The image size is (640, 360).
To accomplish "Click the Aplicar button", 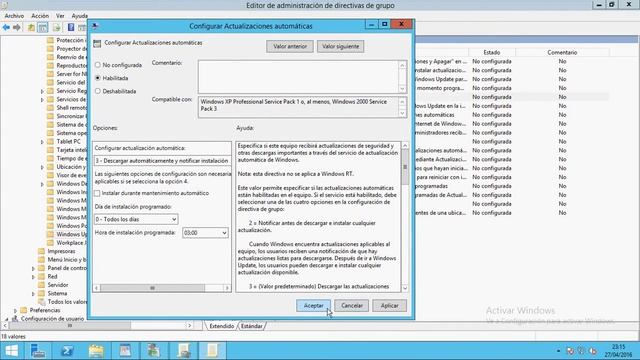I will click(389, 305).
